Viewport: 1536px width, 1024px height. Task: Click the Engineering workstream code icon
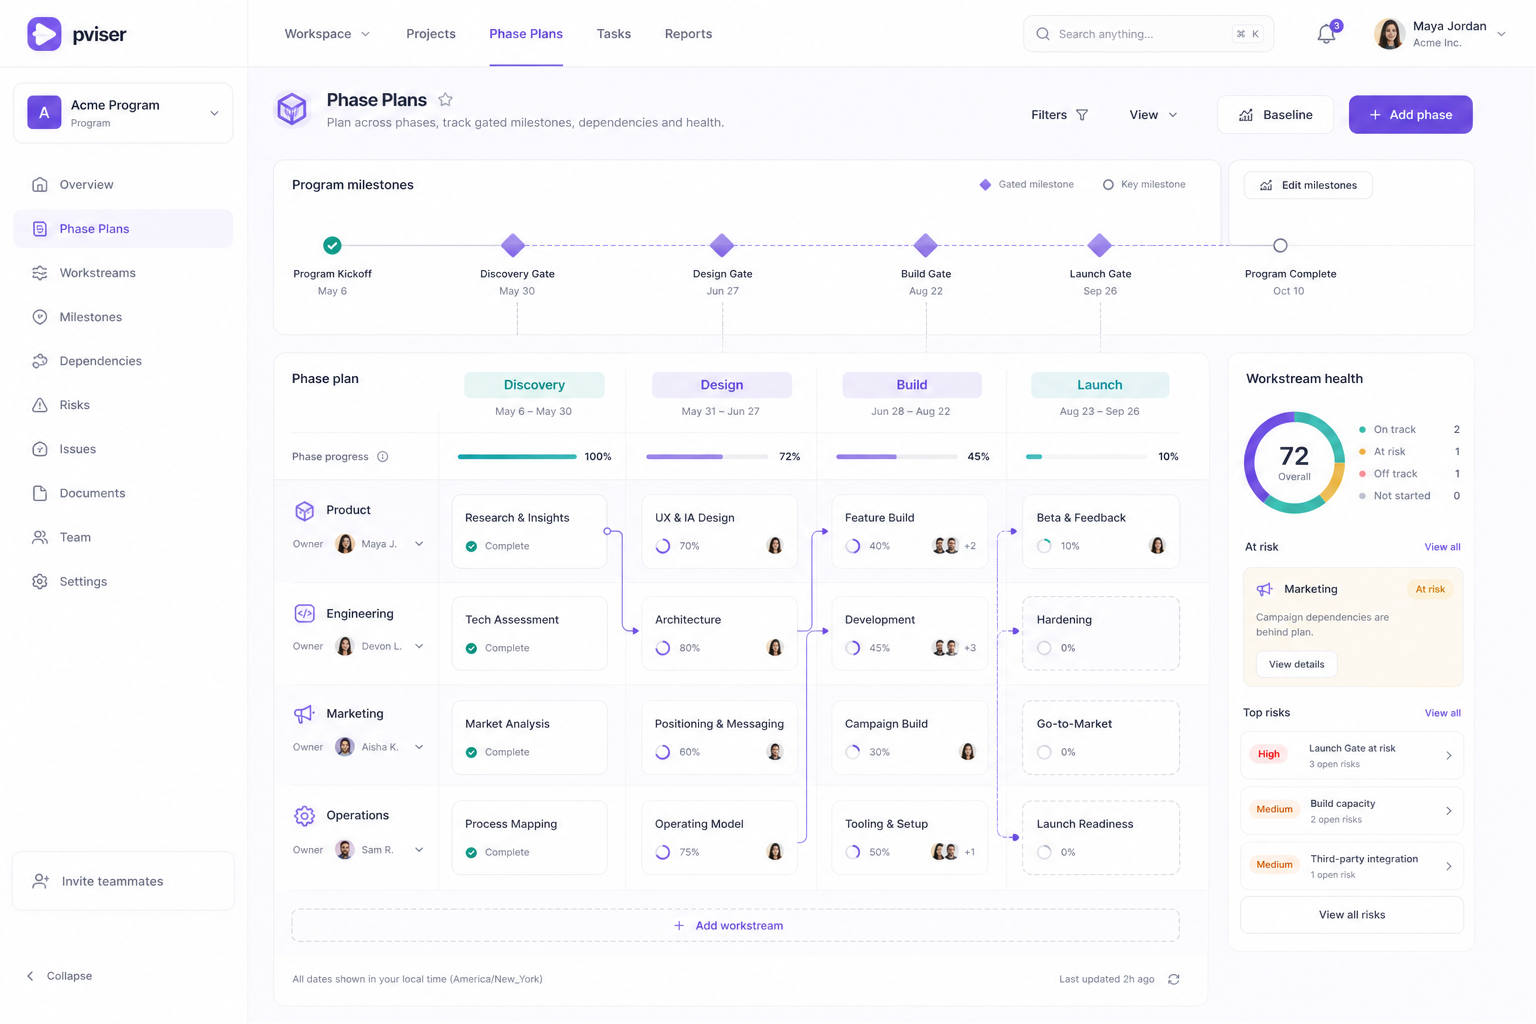[305, 614]
